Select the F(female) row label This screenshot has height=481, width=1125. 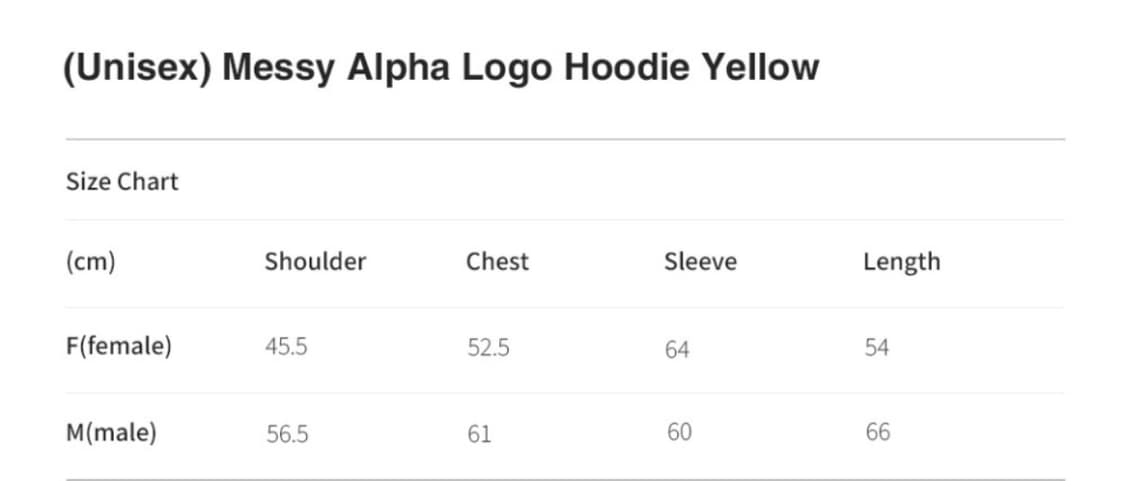[x=119, y=347]
